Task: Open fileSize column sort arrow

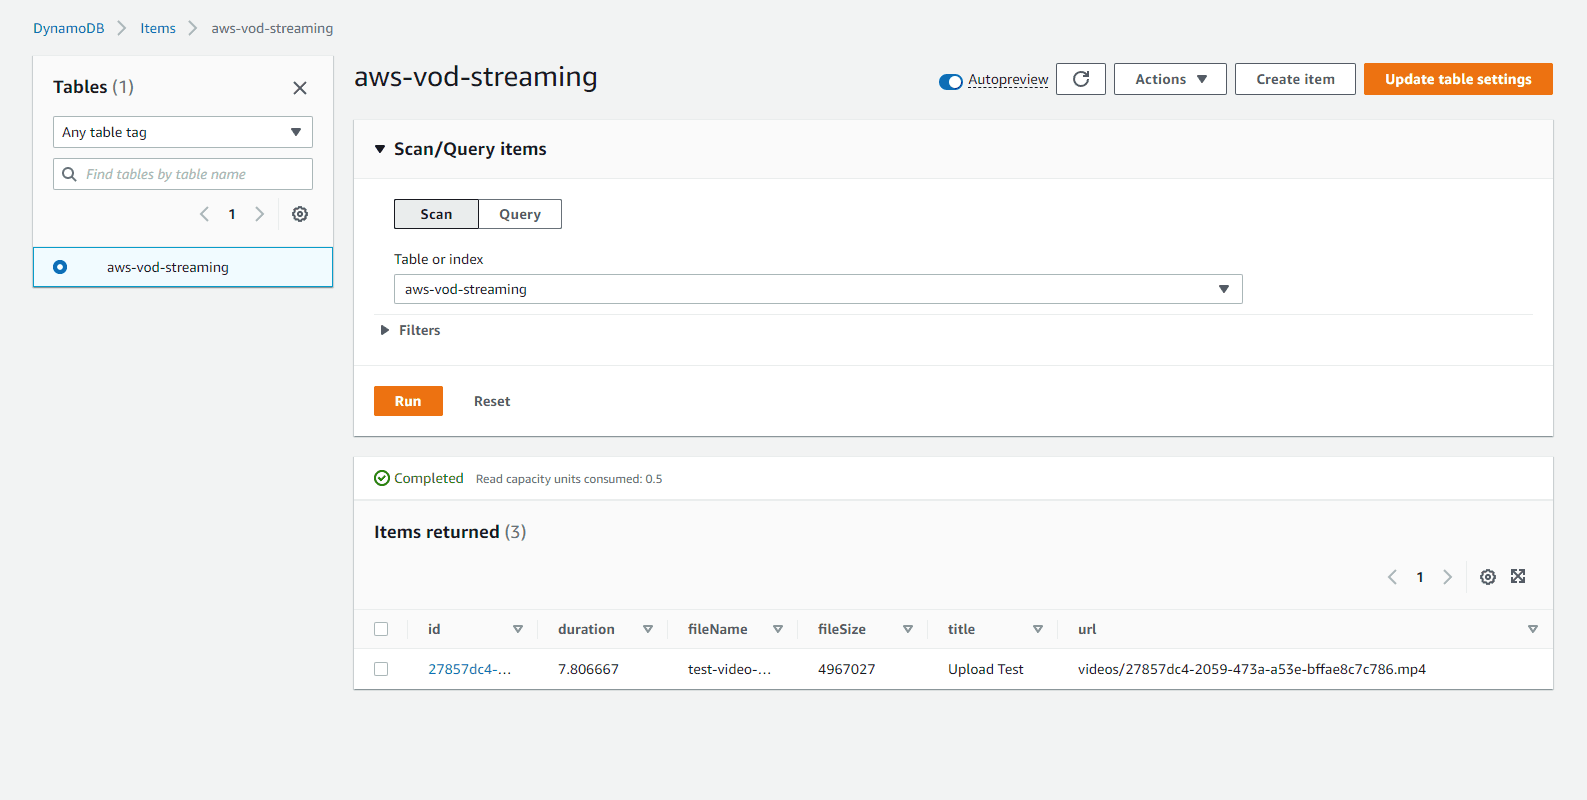Action: 908,629
